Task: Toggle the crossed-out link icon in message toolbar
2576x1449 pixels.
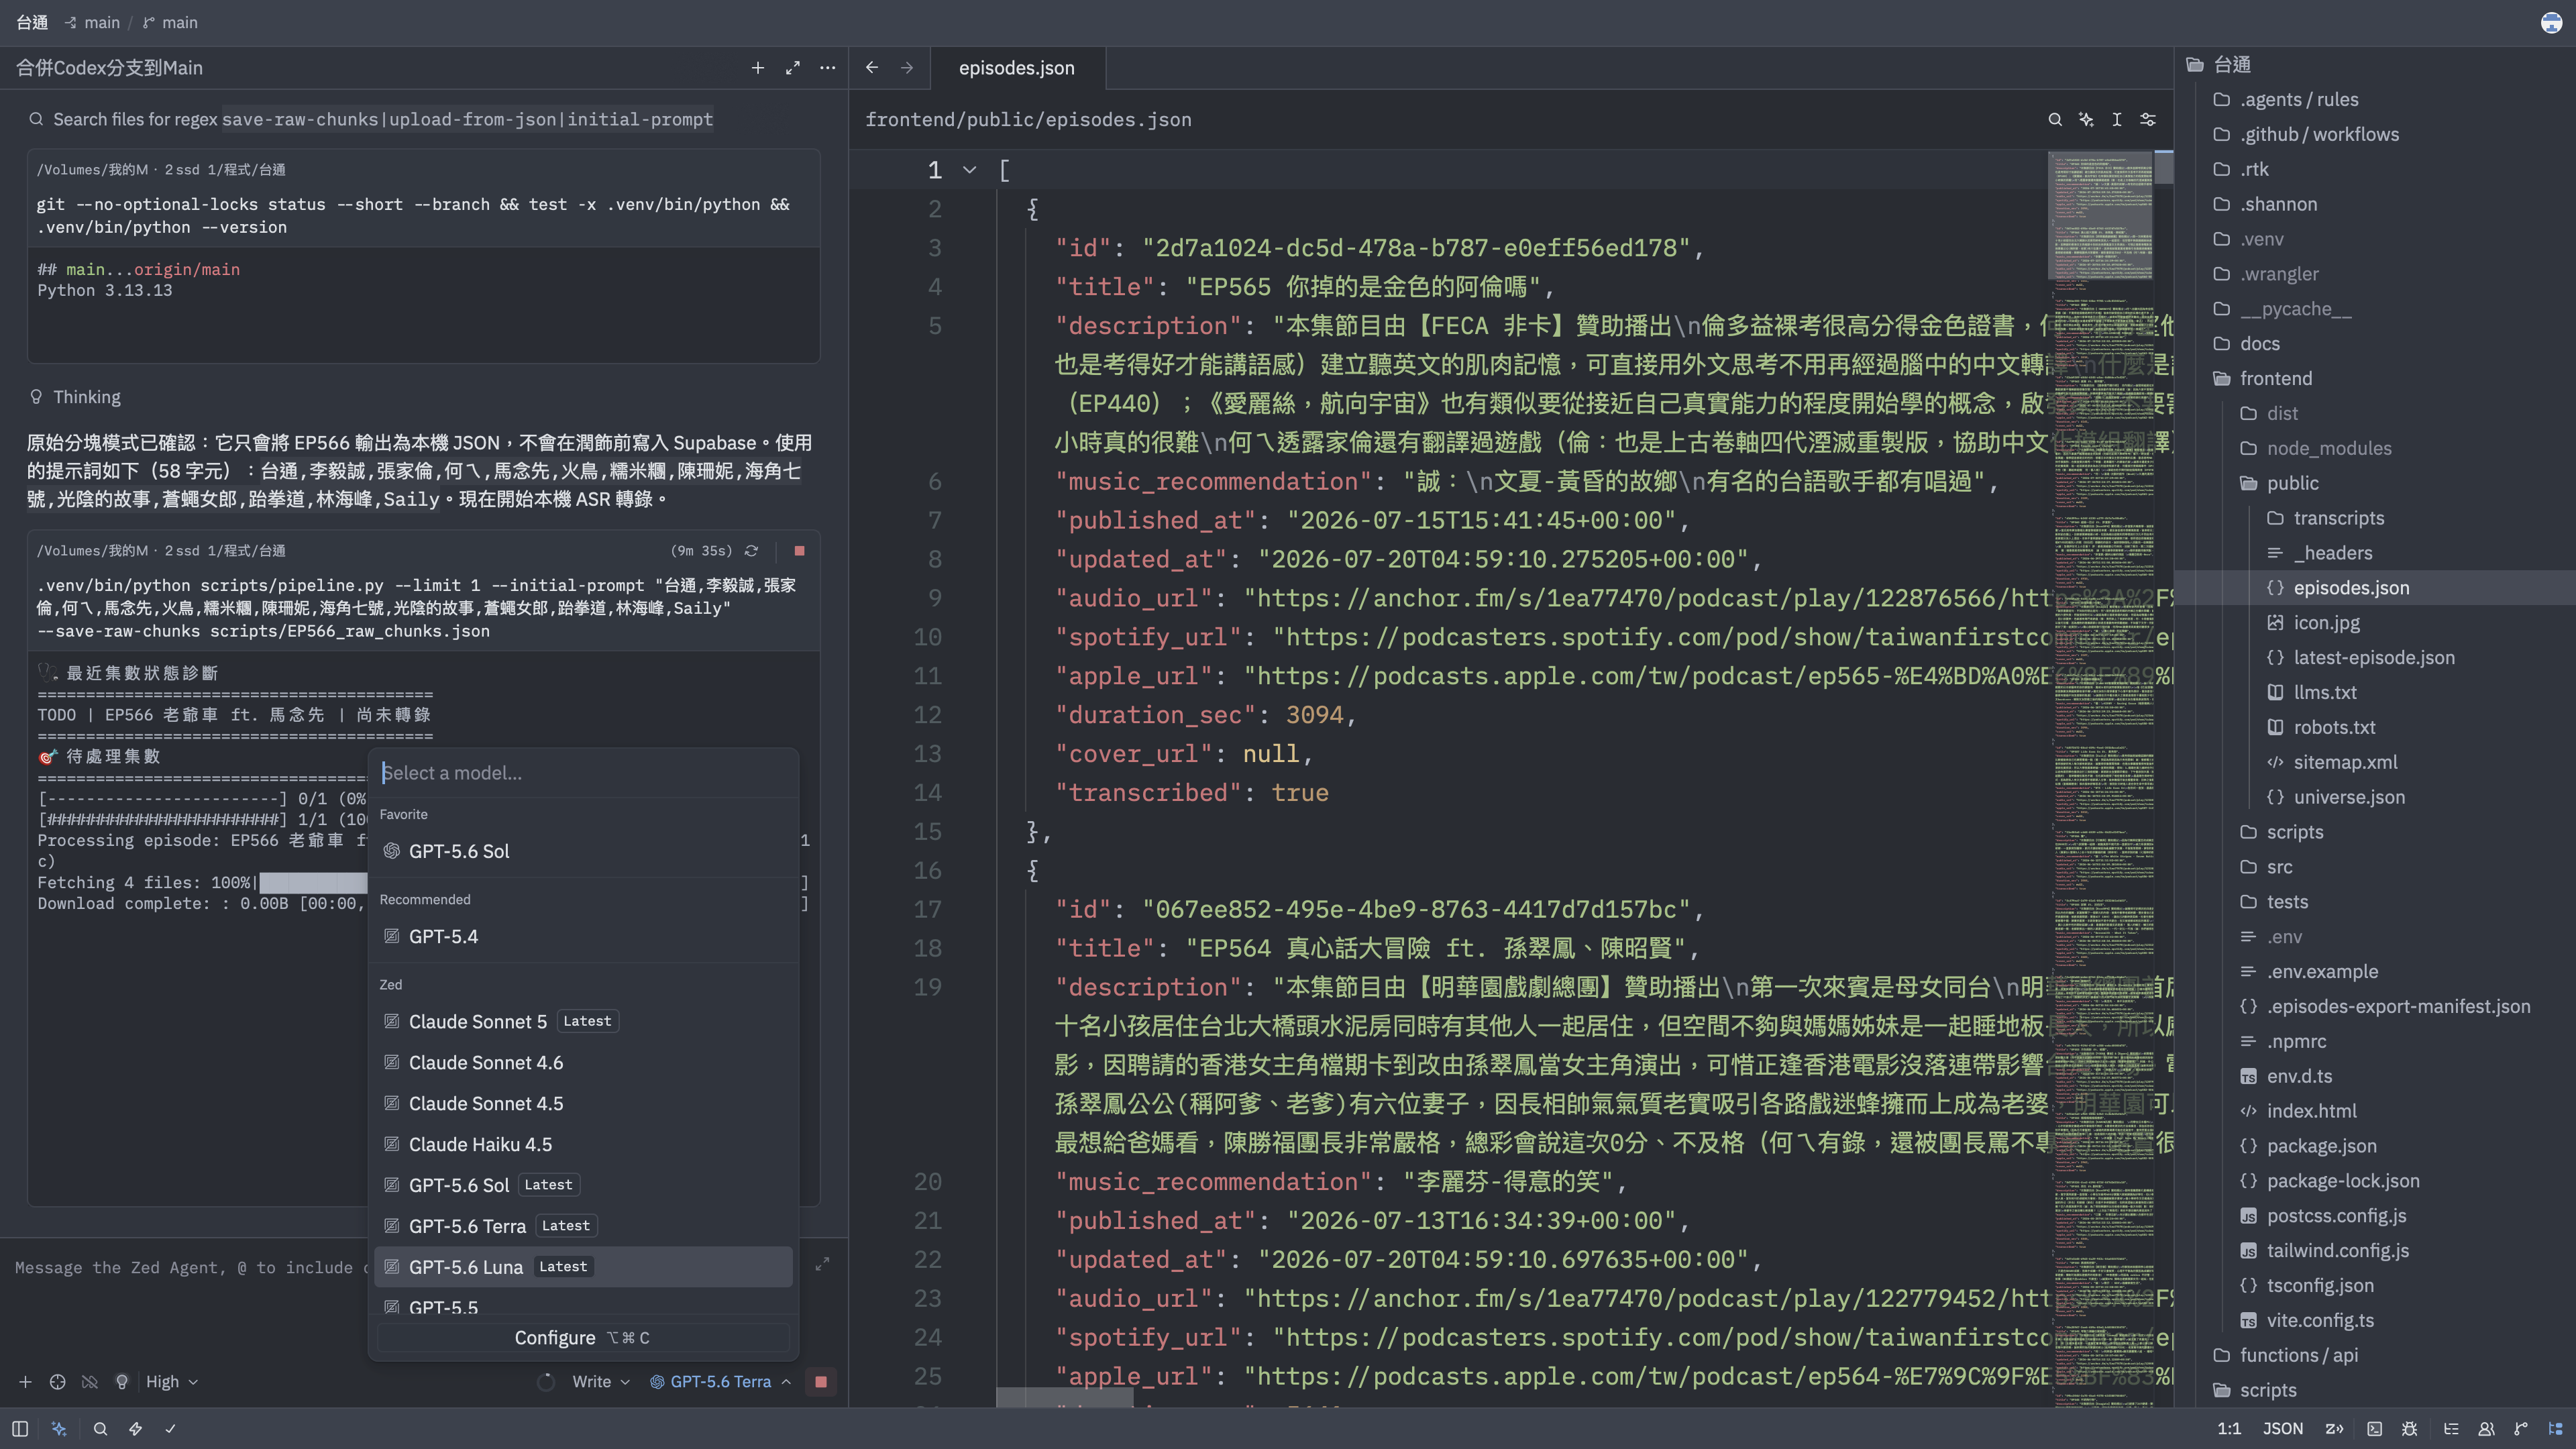Action: pos(90,1382)
